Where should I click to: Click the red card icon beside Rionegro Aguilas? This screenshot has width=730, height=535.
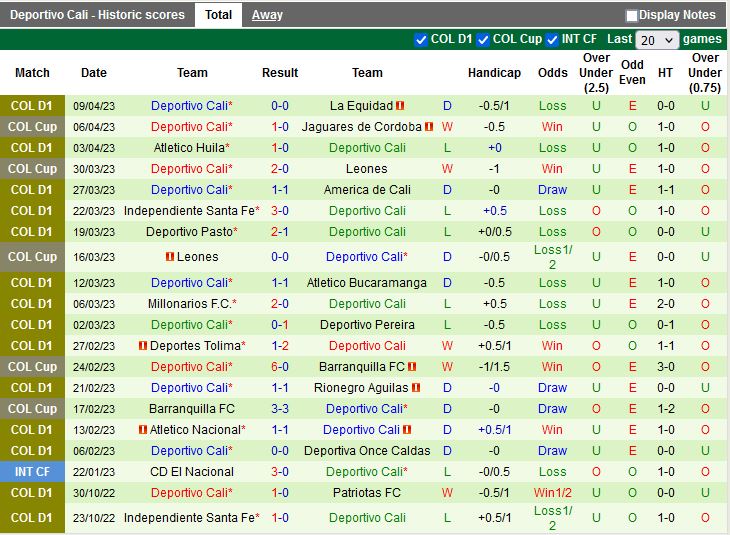pyautogui.click(x=415, y=388)
